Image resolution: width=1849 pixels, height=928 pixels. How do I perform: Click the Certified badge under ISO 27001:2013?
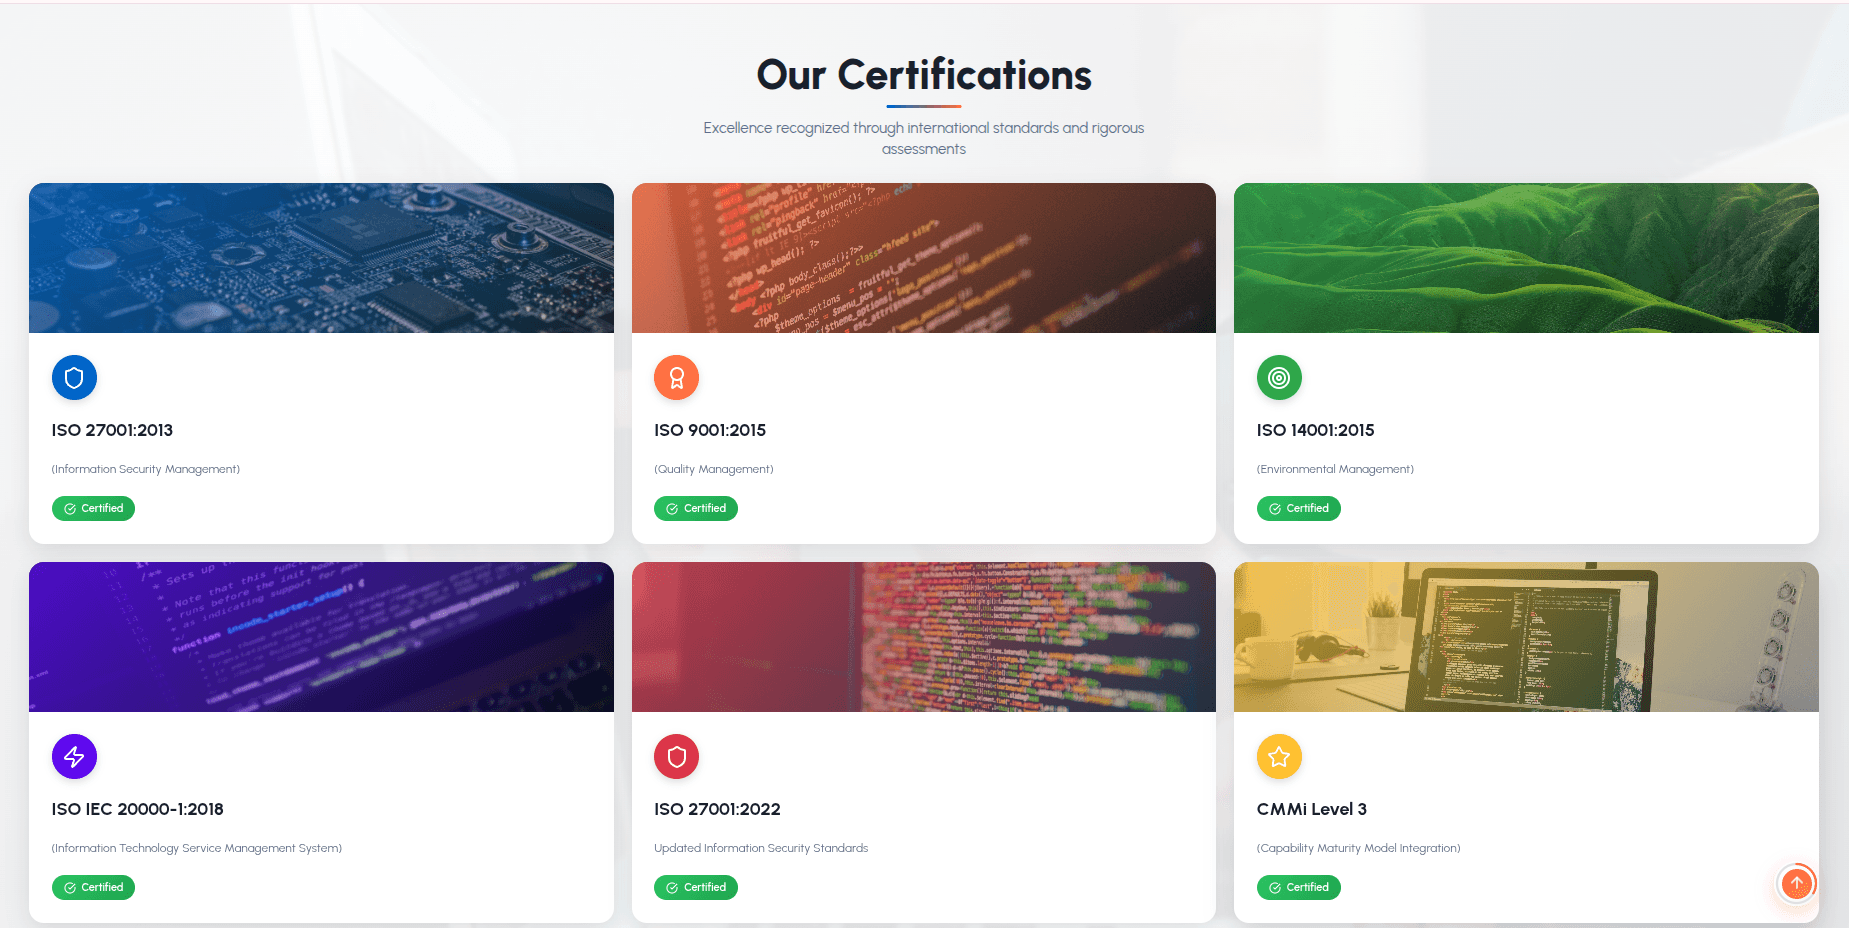pos(93,508)
